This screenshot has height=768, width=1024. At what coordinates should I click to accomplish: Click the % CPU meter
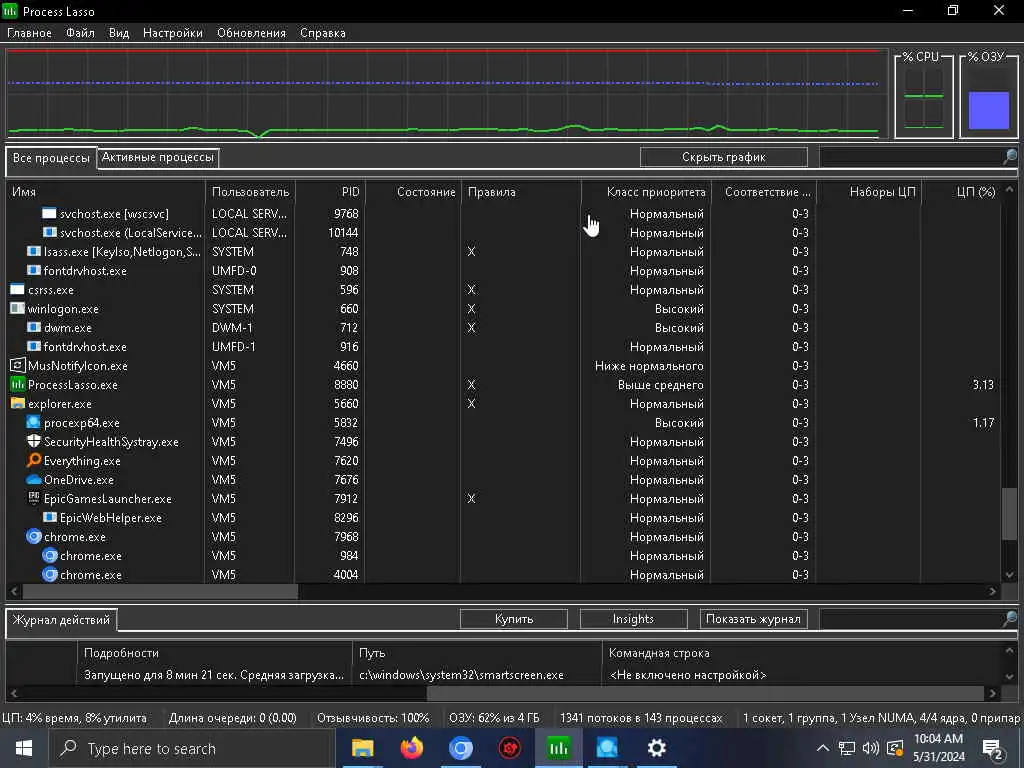click(923, 95)
